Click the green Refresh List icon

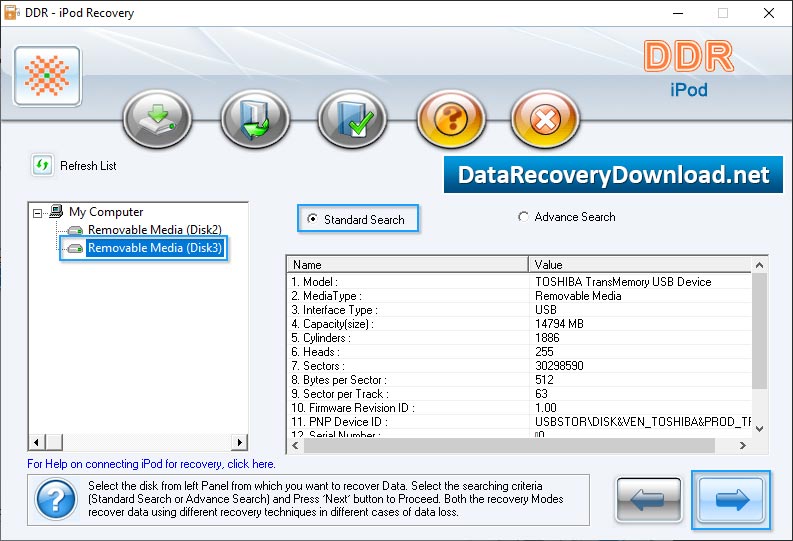tap(42, 165)
